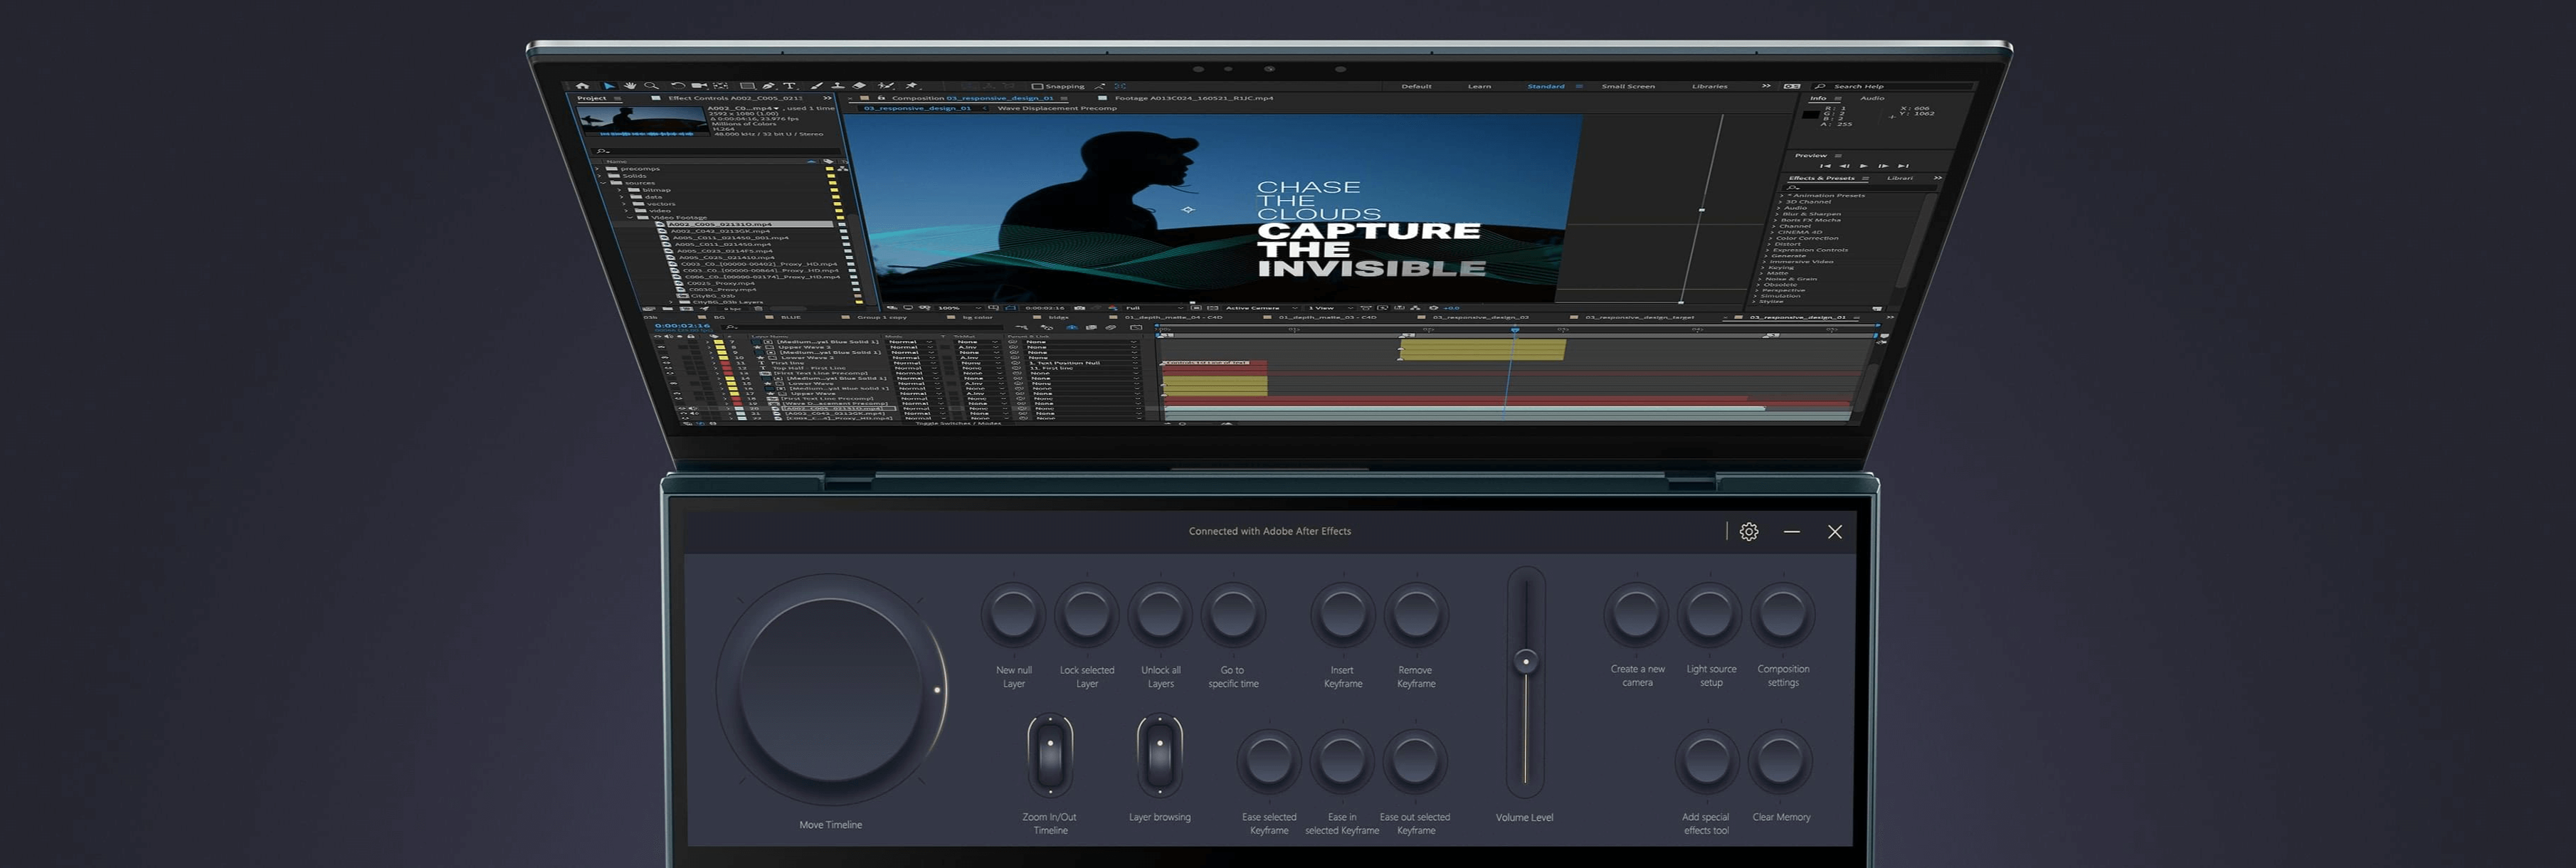The width and height of the screenshot is (2576, 868).
Task: Click the Play button in Preview panel
Action: [x=1864, y=167]
